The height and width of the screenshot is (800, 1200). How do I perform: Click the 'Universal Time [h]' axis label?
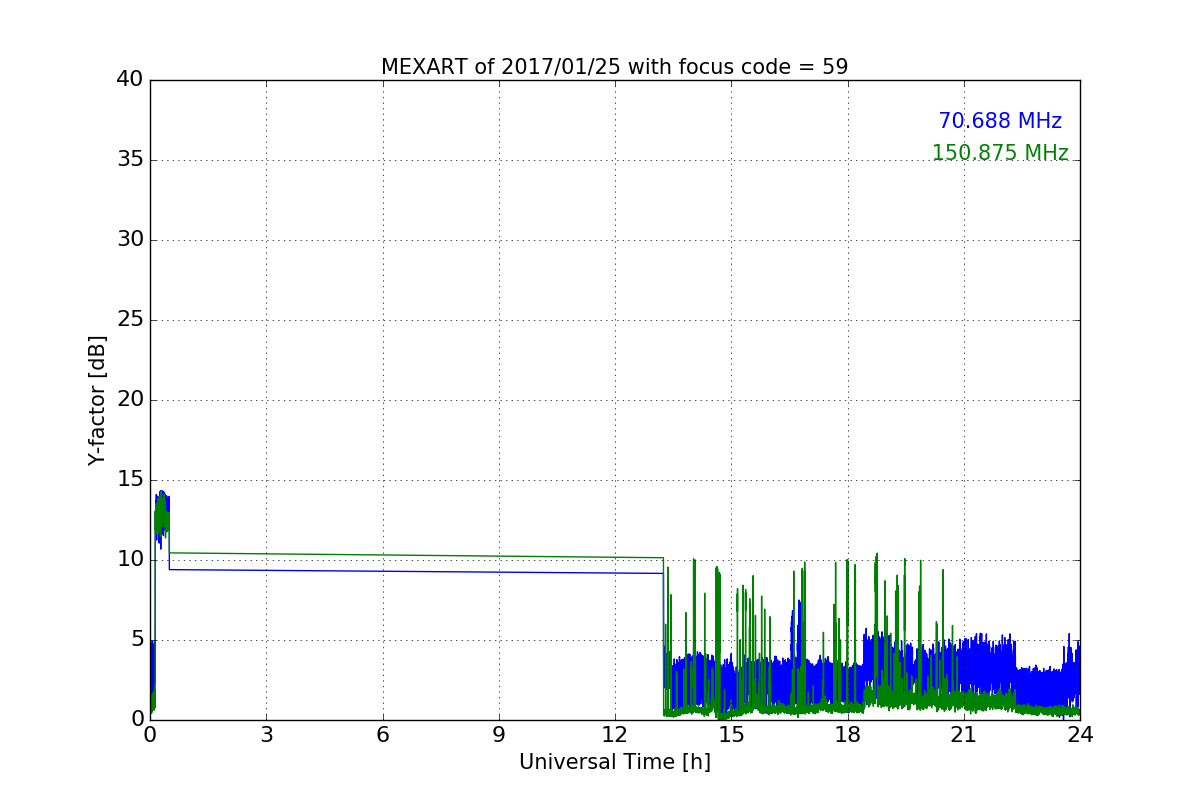point(615,762)
